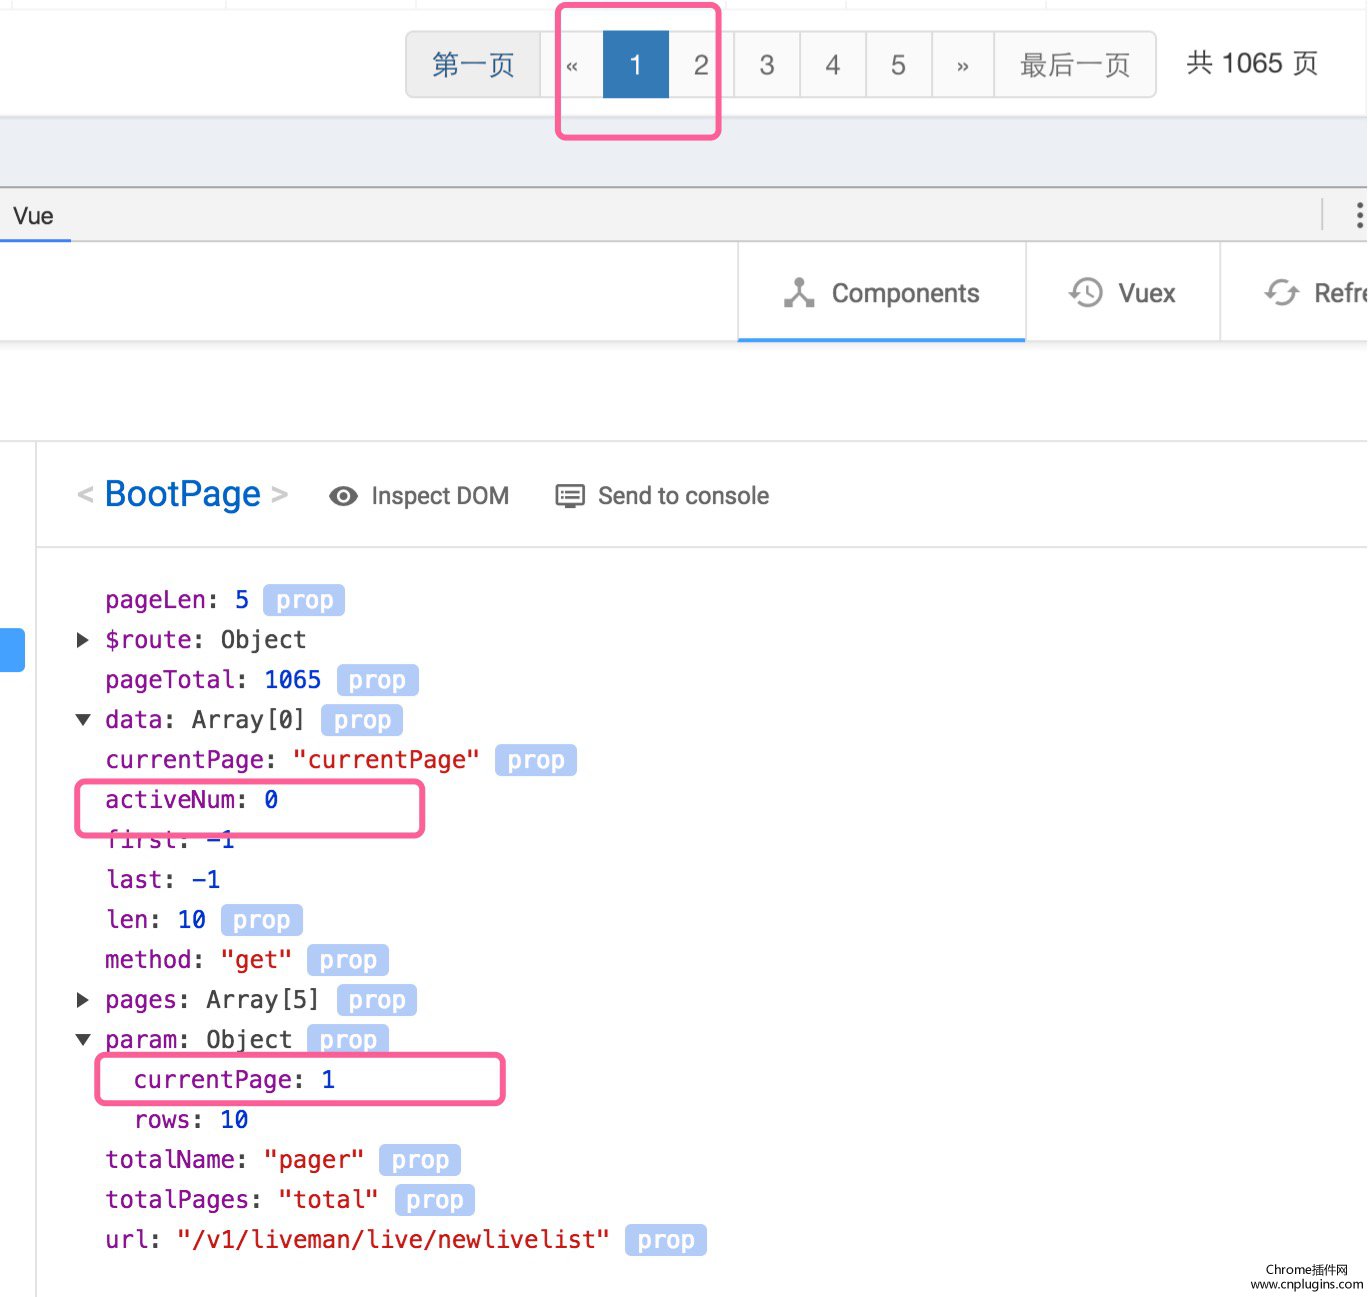The height and width of the screenshot is (1297, 1368).
Task: Switch to the Components tab
Action: [x=882, y=293]
